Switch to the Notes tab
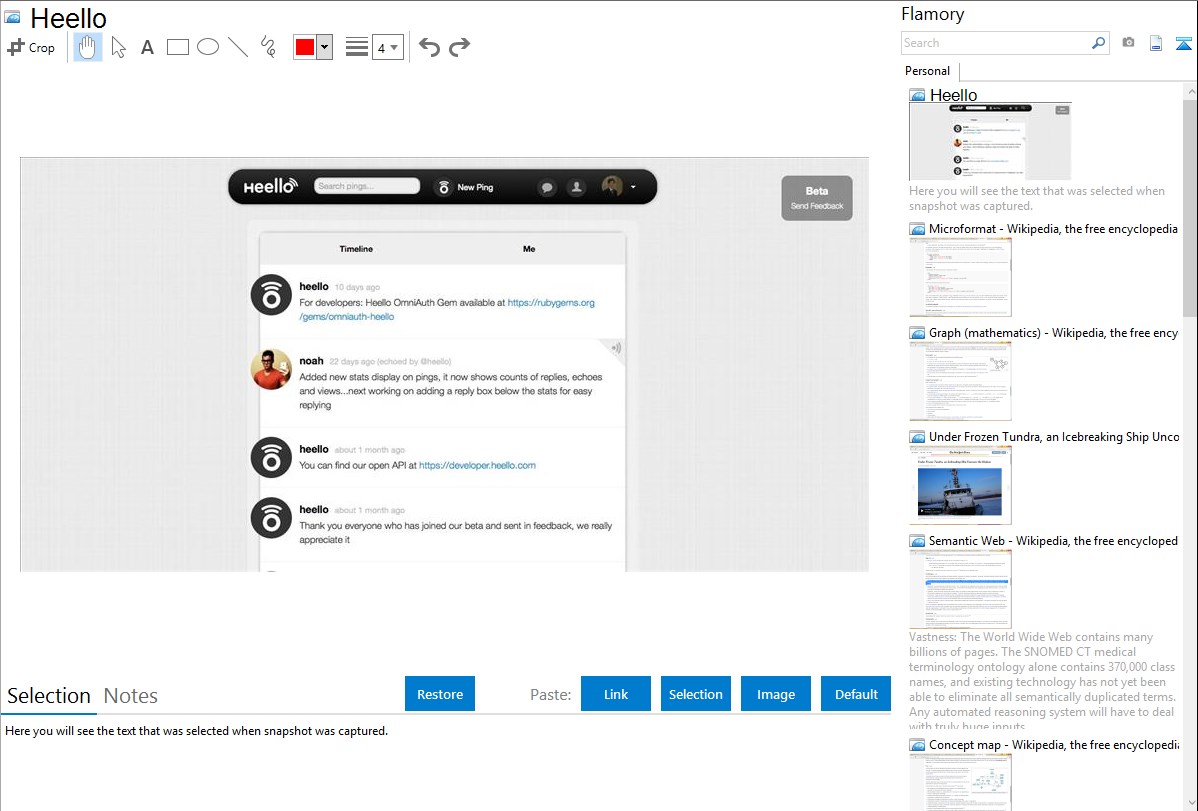 [131, 696]
